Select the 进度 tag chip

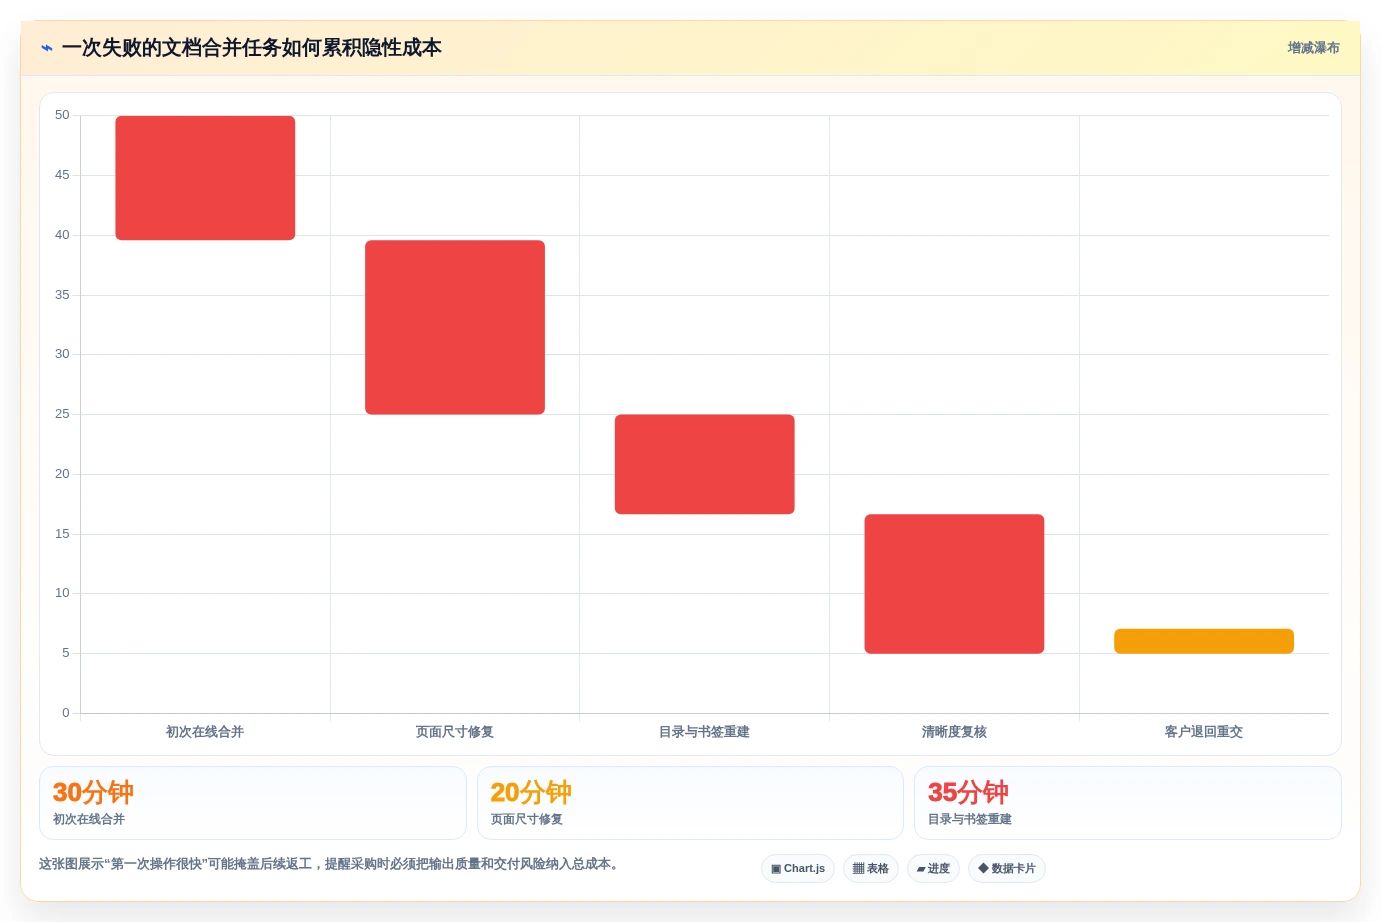click(x=933, y=868)
